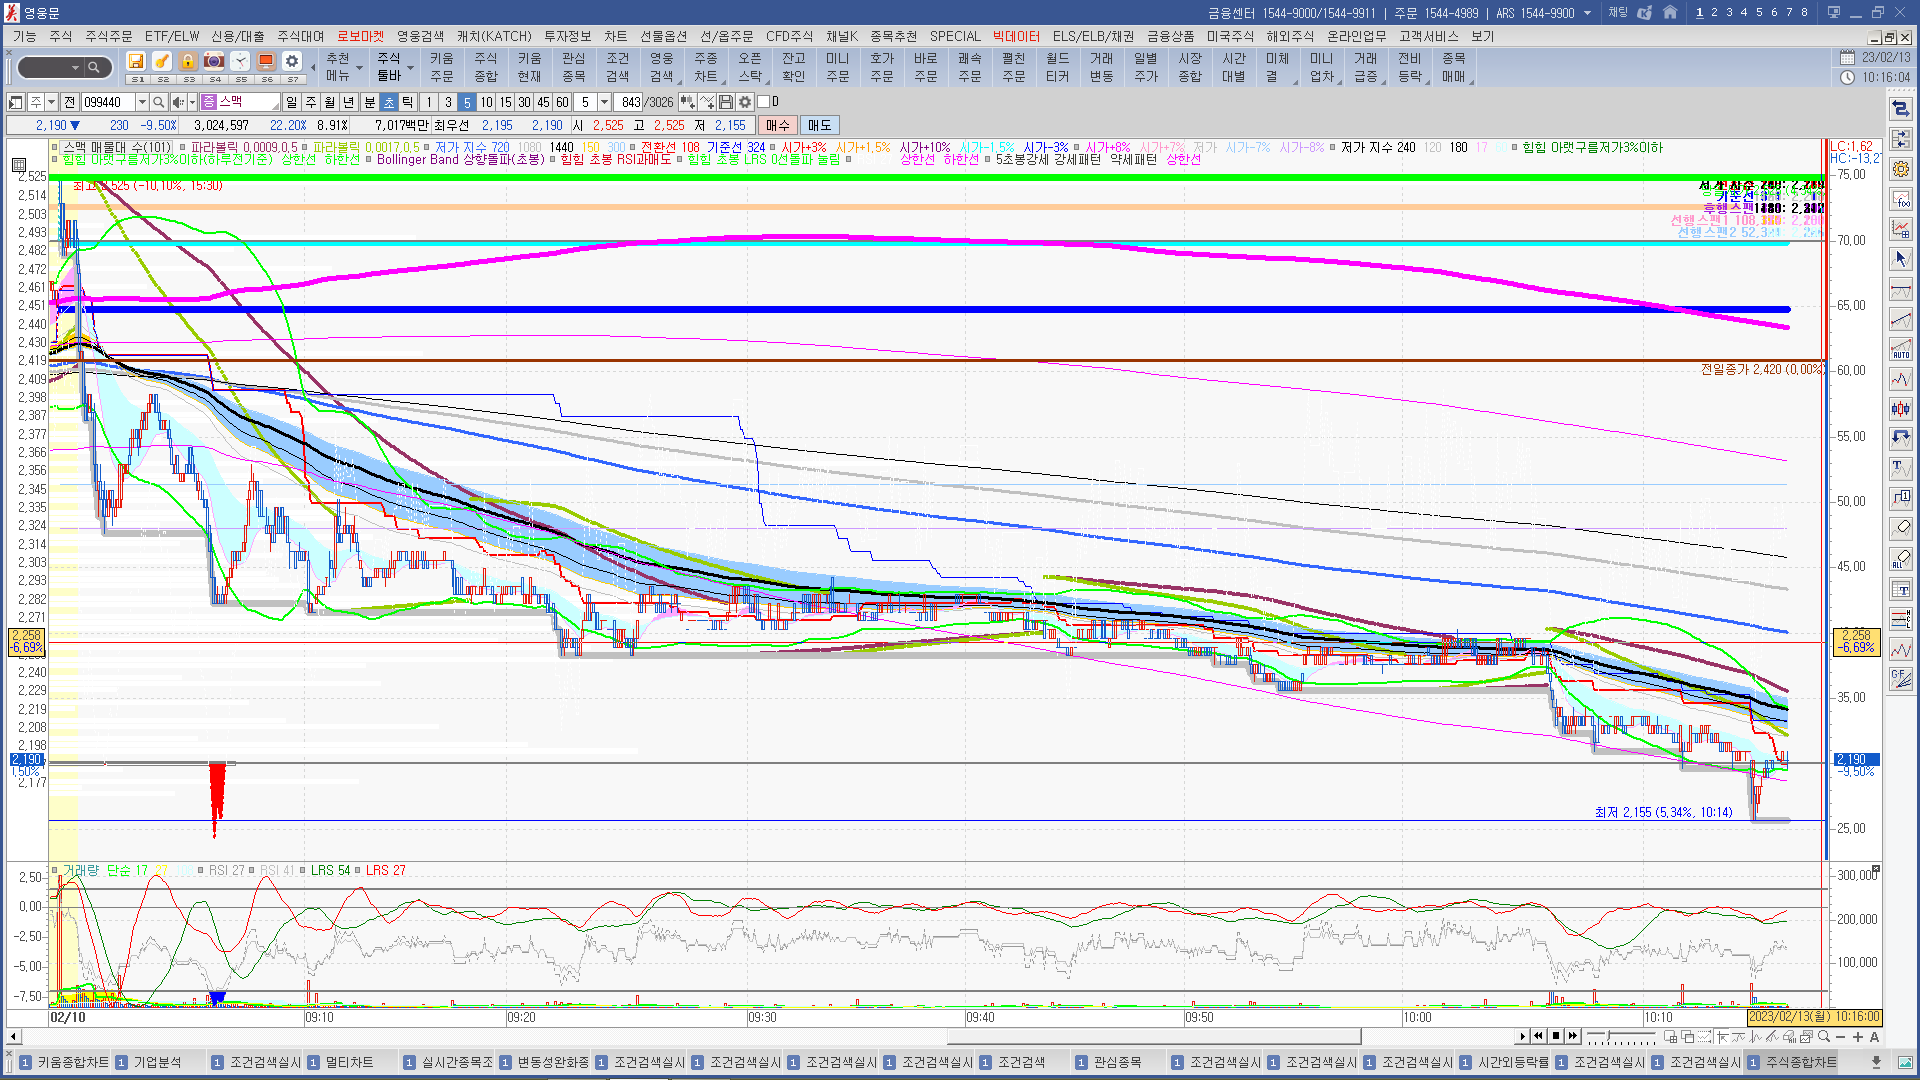Select the AUTO trendline tool
The image size is (1920, 1080).
[1901, 349]
